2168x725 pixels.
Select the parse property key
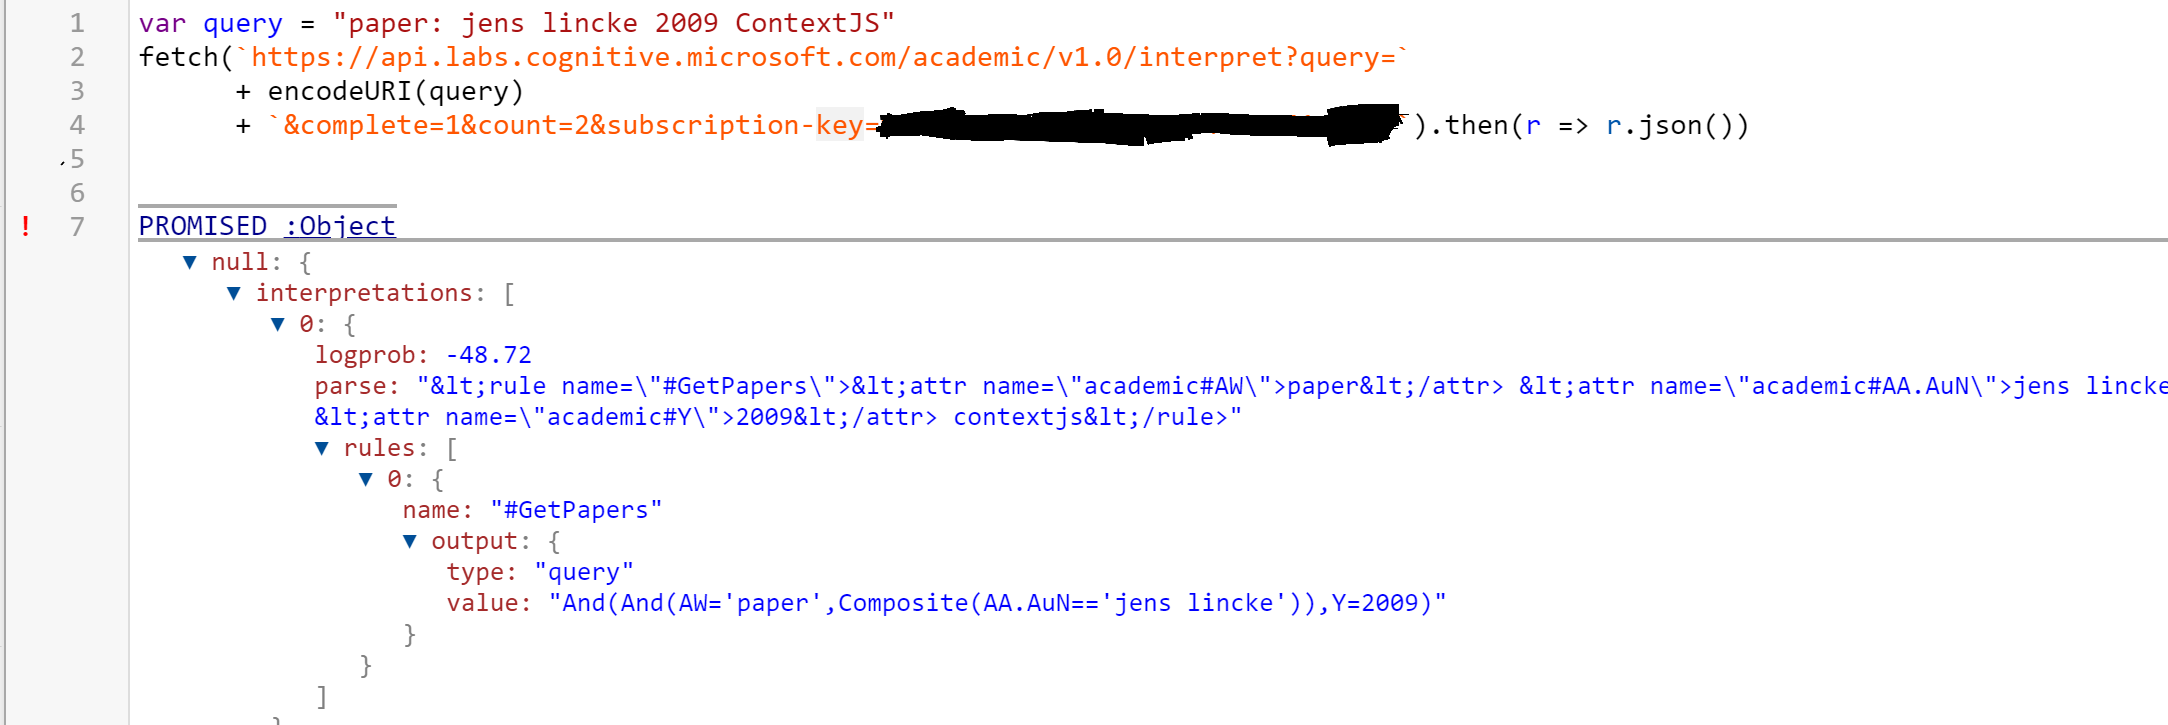(357, 386)
